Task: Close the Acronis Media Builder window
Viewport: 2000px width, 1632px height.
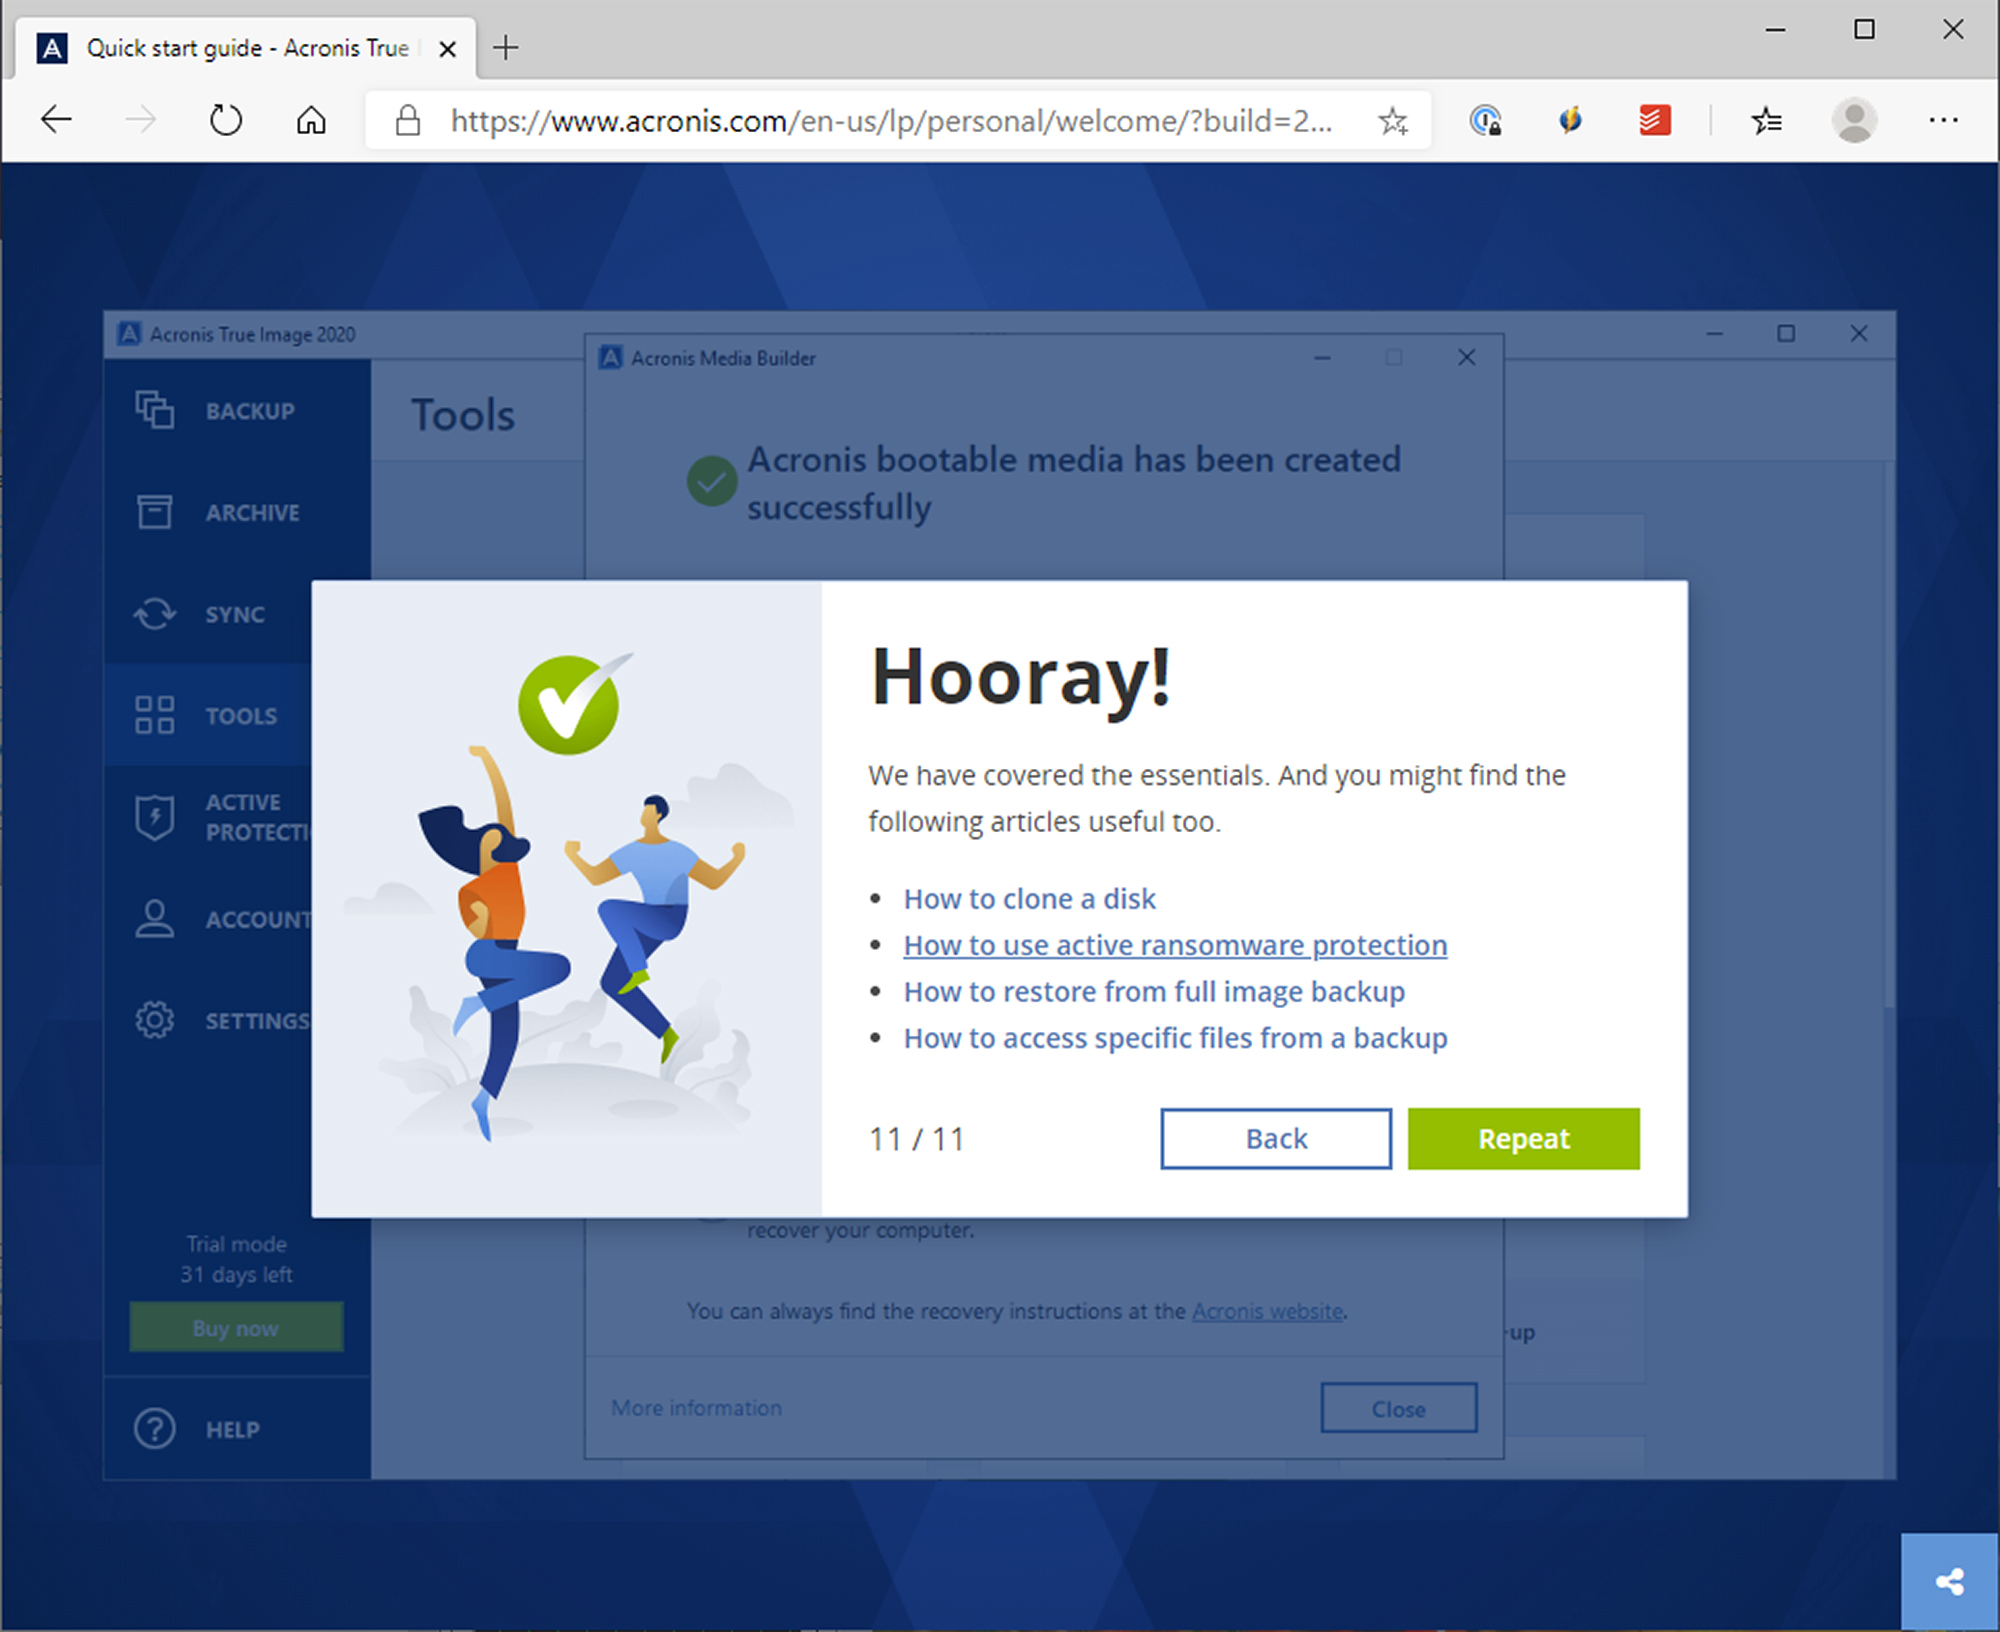Action: point(1466,357)
